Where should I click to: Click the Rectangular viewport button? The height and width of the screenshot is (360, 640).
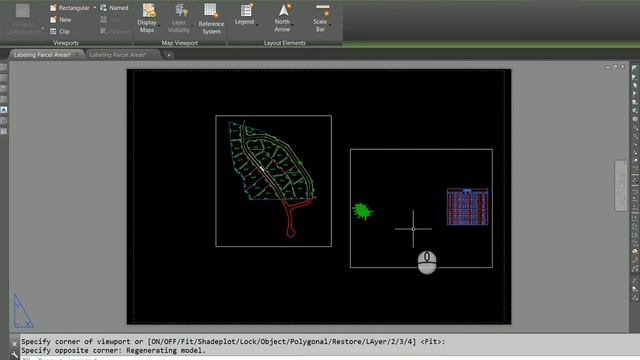[69, 8]
